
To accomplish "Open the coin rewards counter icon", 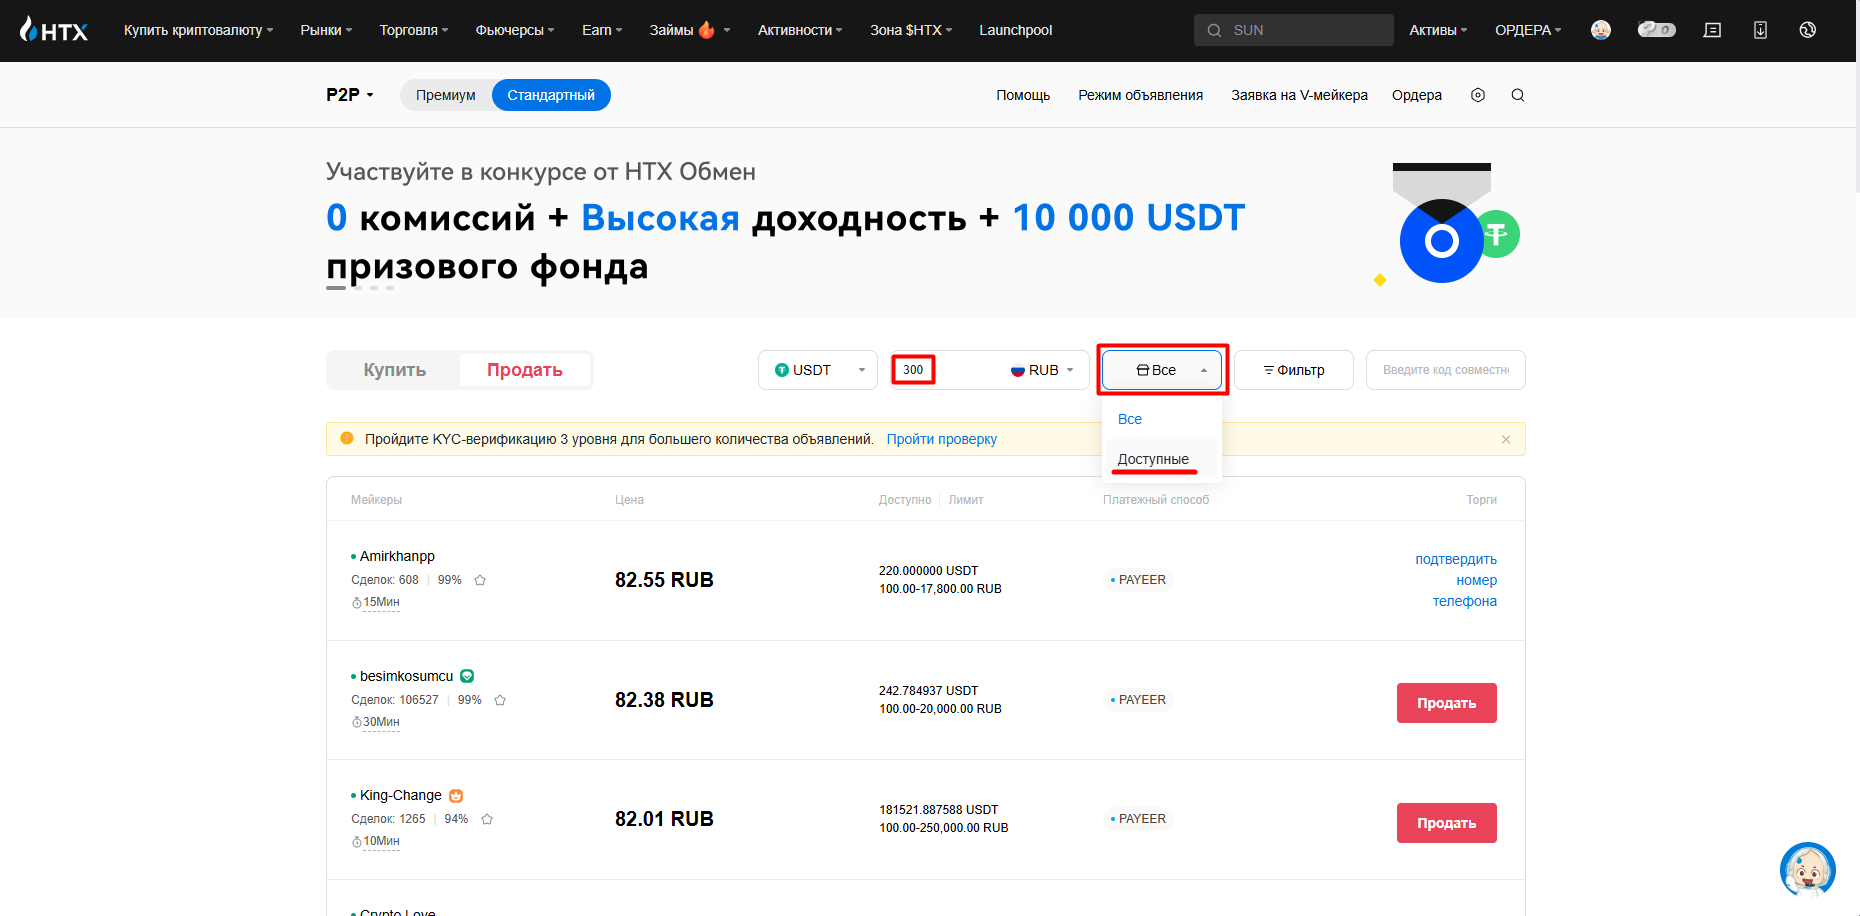I will pyautogui.click(x=1656, y=30).
